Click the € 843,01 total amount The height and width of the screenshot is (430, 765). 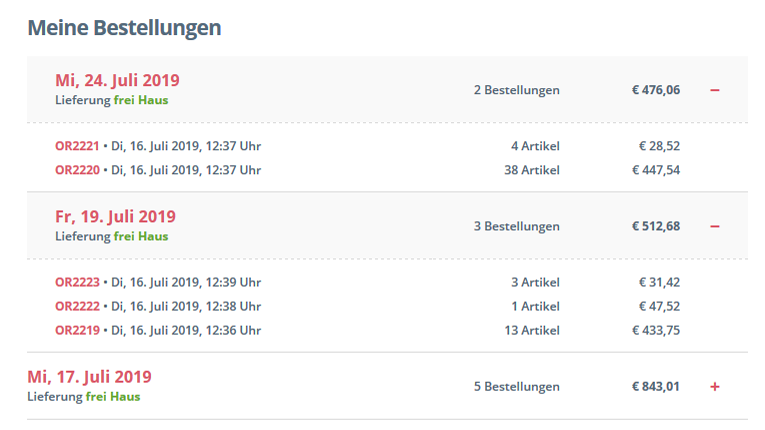coord(656,387)
